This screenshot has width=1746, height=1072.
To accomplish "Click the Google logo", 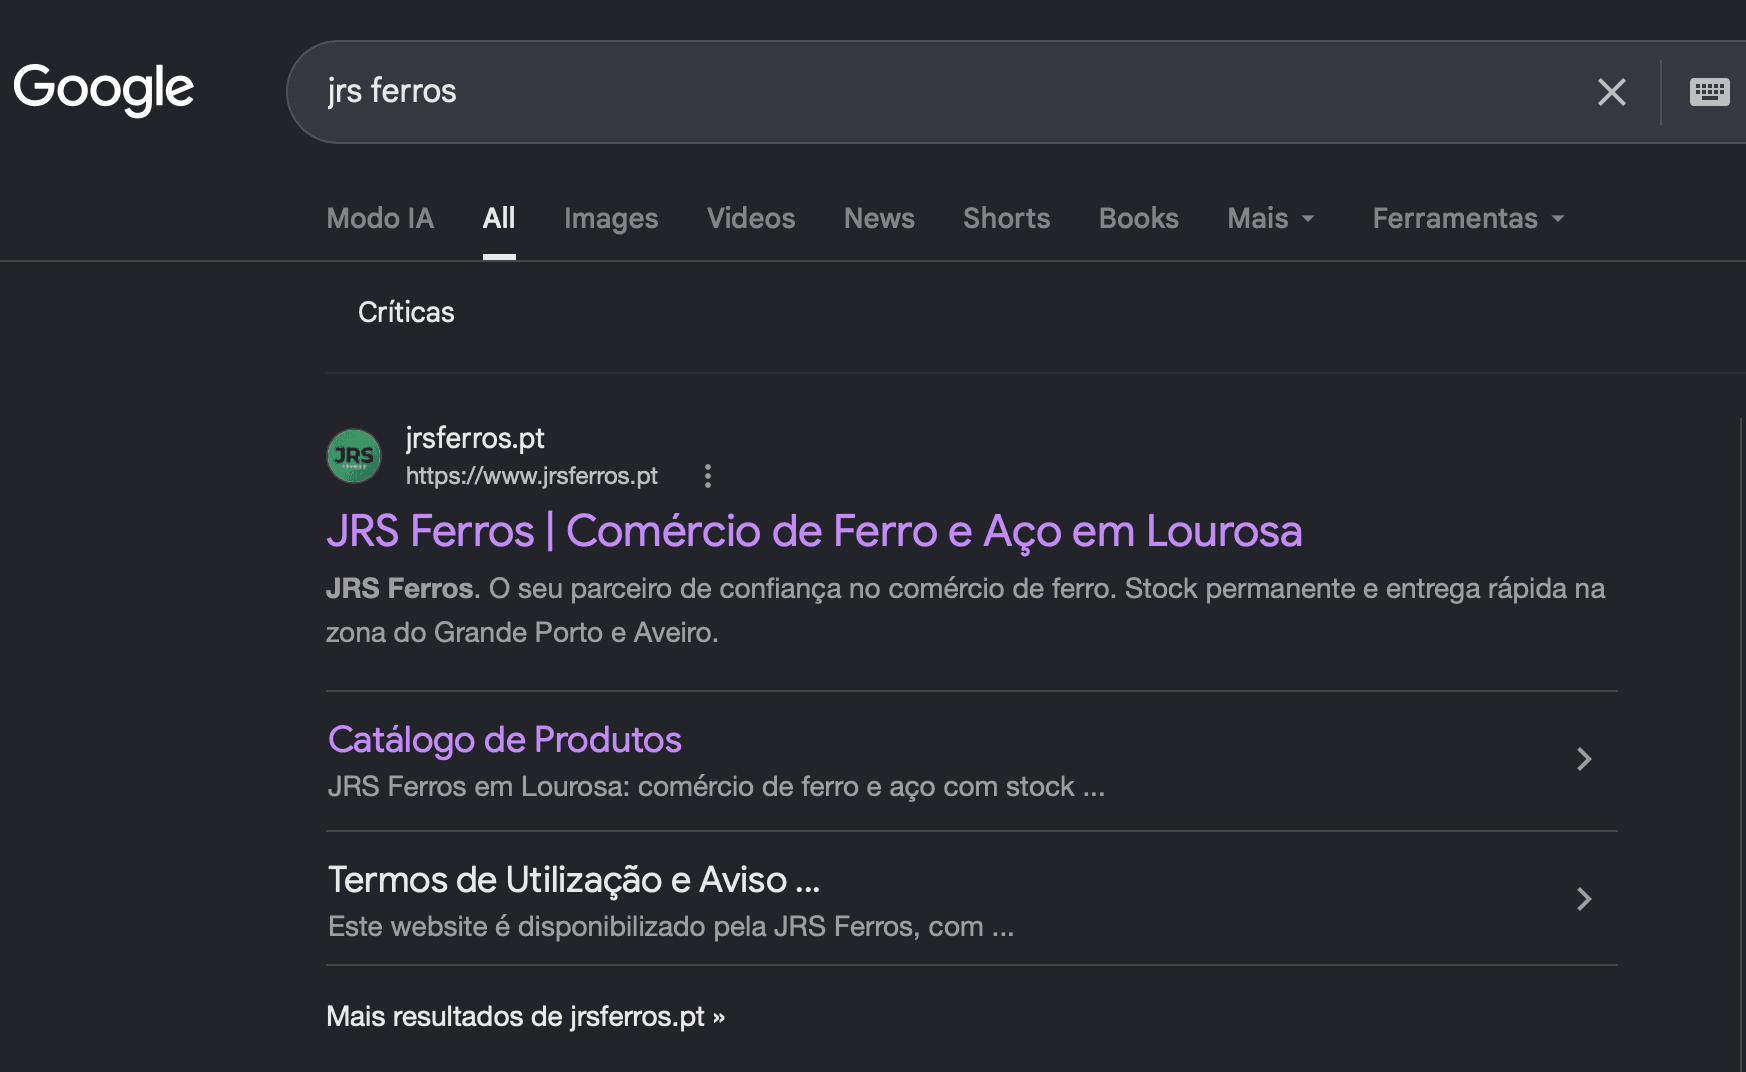I will click(x=104, y=89).
